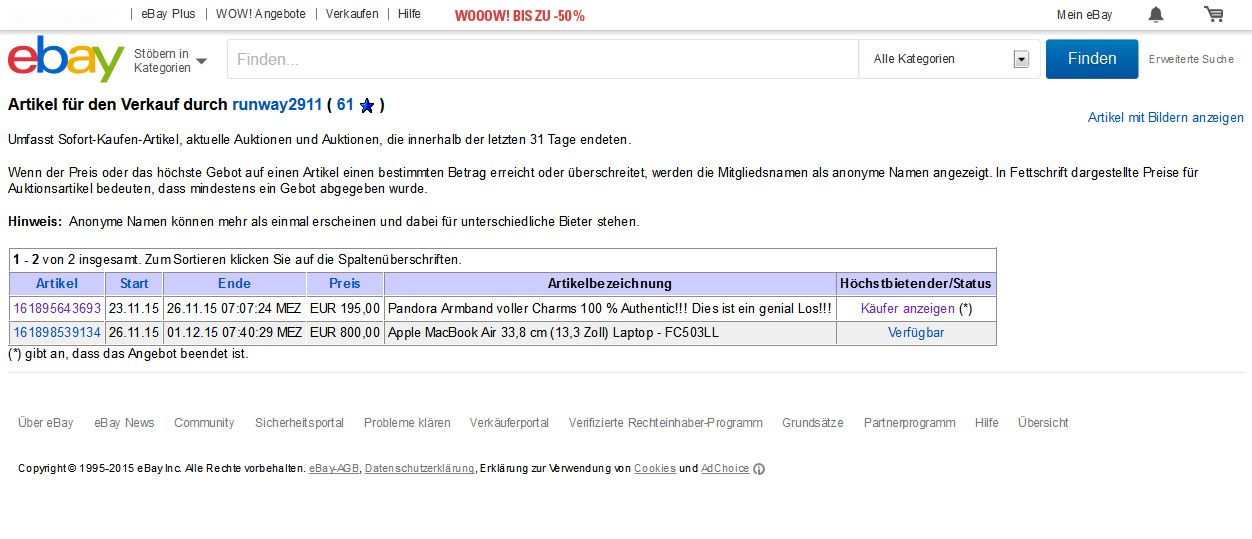1252x539 pixels.
Task: Open Sicherheitsportal footer link
Action: pyautogui.click(x=300, y=423)
